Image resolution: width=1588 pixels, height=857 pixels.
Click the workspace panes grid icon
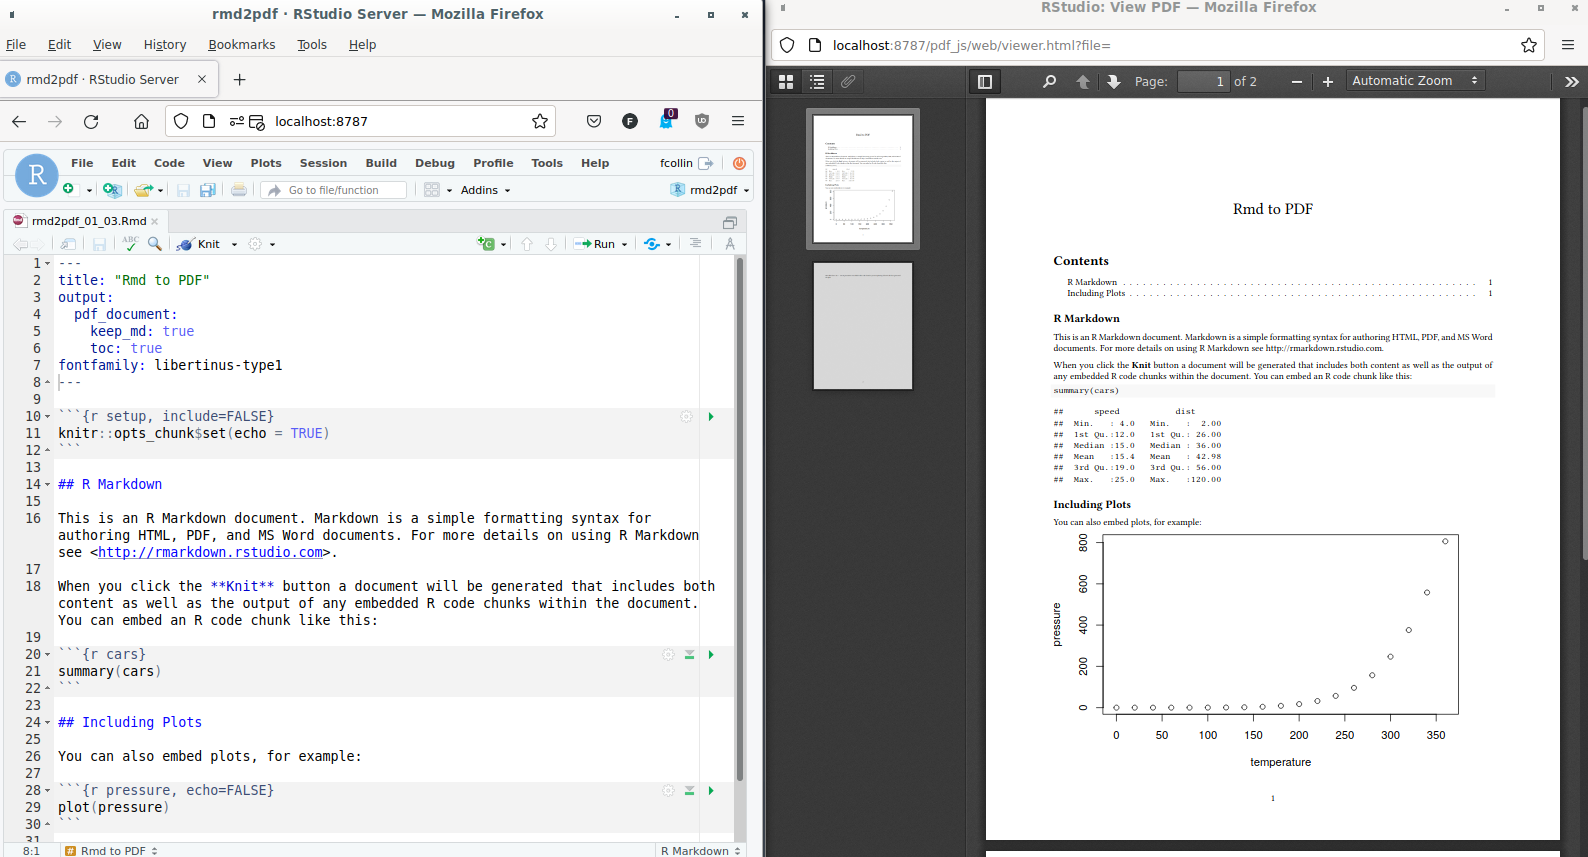click(432, 190)
